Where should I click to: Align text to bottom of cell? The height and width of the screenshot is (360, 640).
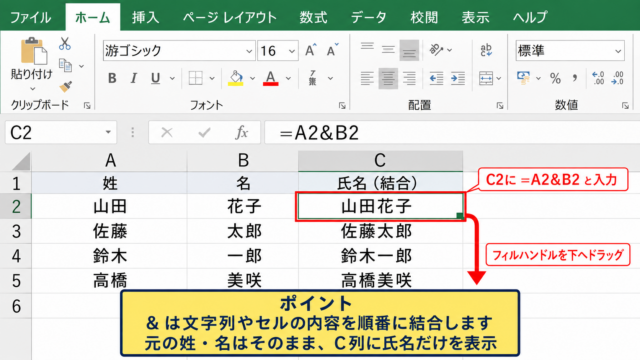coord(409,50)
